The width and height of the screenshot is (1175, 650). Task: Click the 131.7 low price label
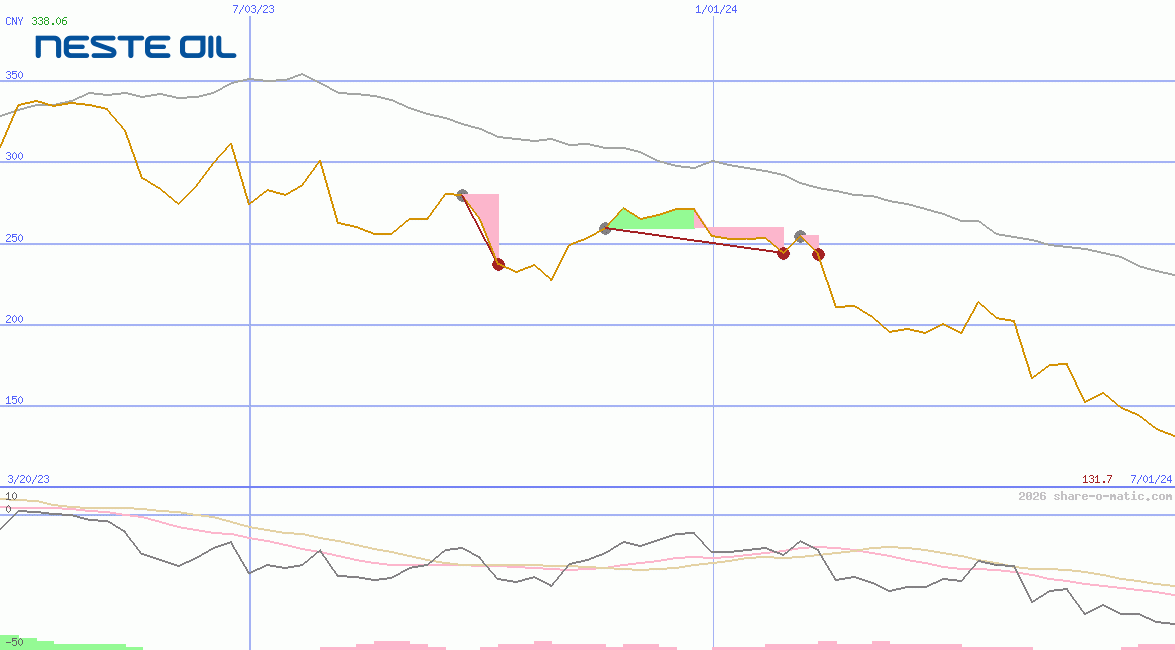coord(1095,479)
